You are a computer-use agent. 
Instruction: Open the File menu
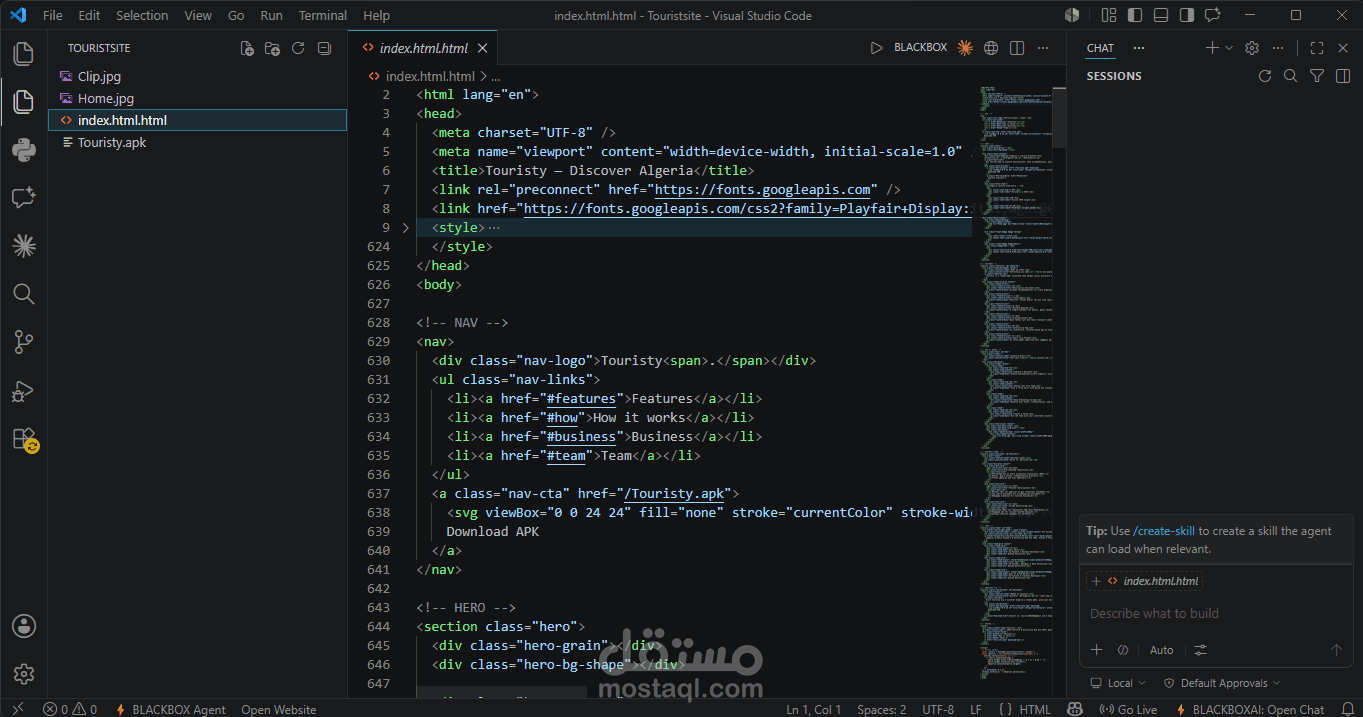pos(52,15)
